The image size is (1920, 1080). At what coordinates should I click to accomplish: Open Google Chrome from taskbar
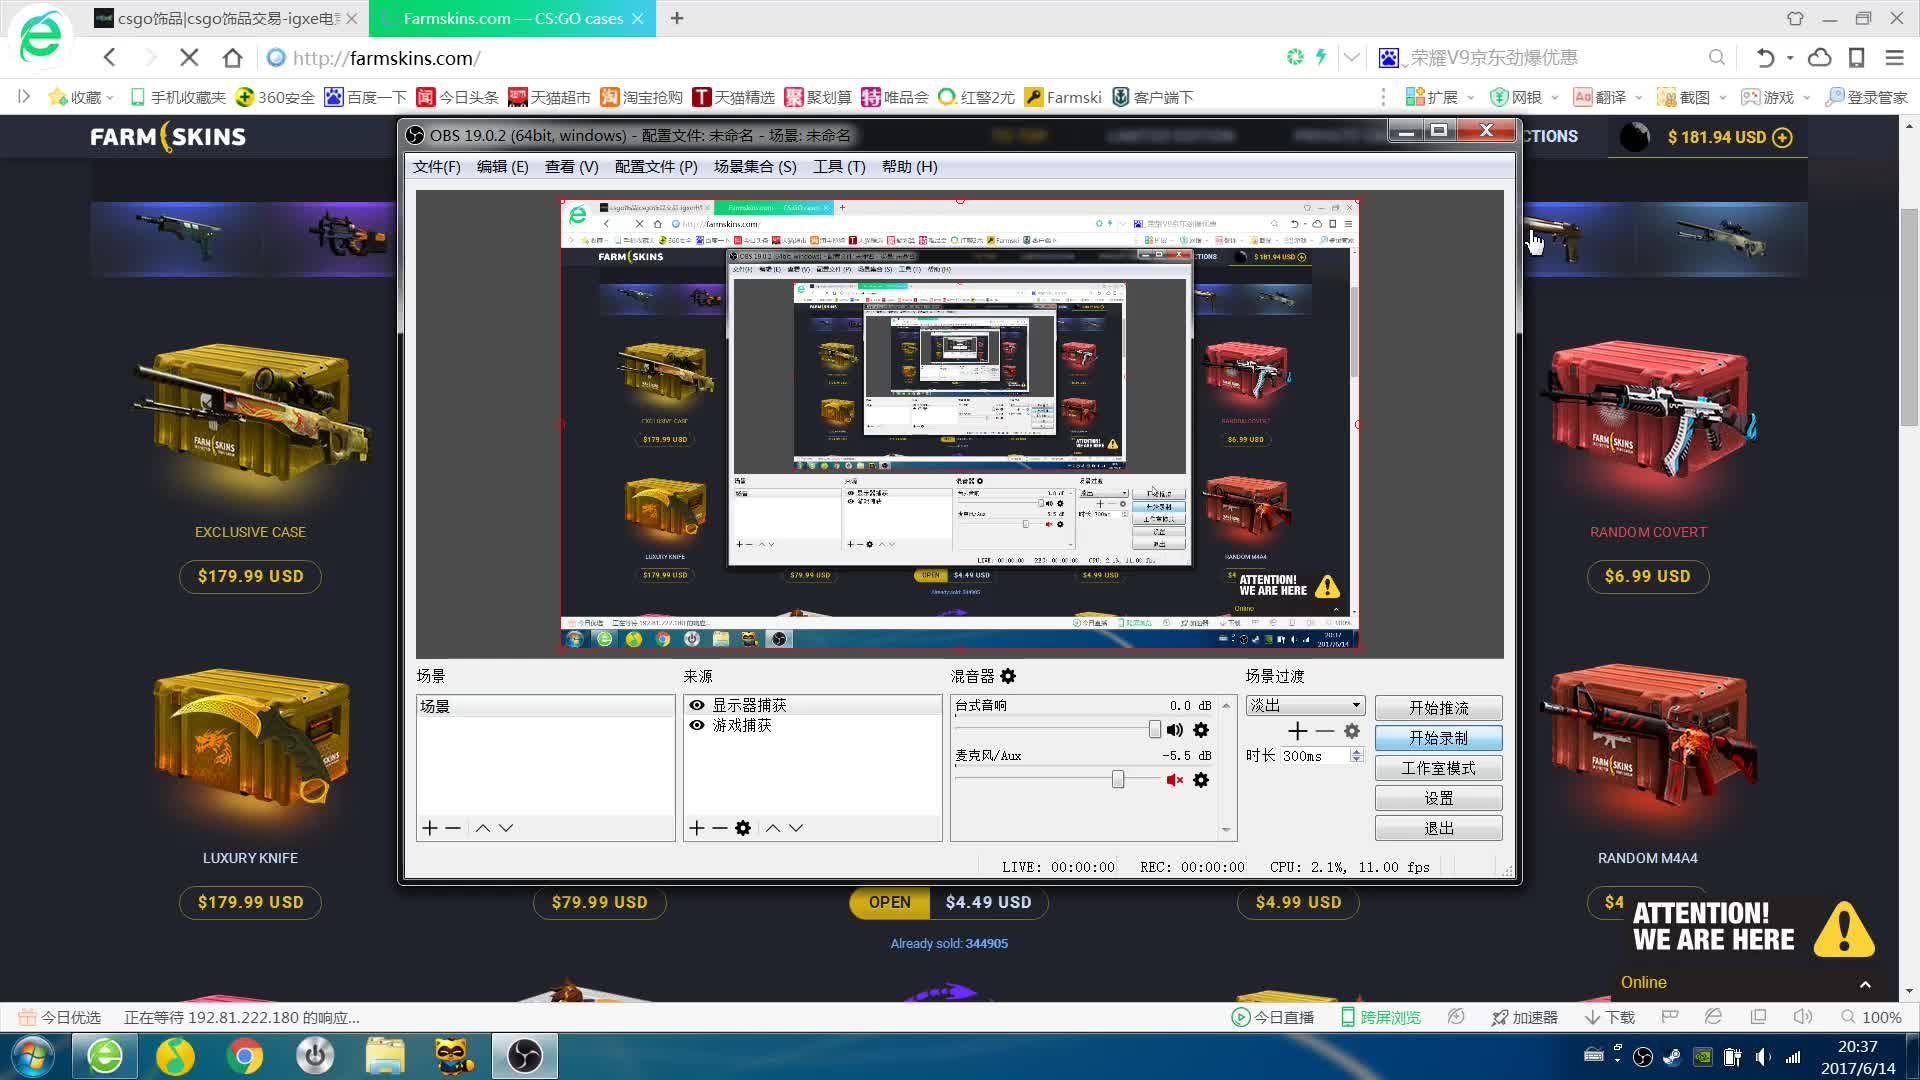point(245,1056)
